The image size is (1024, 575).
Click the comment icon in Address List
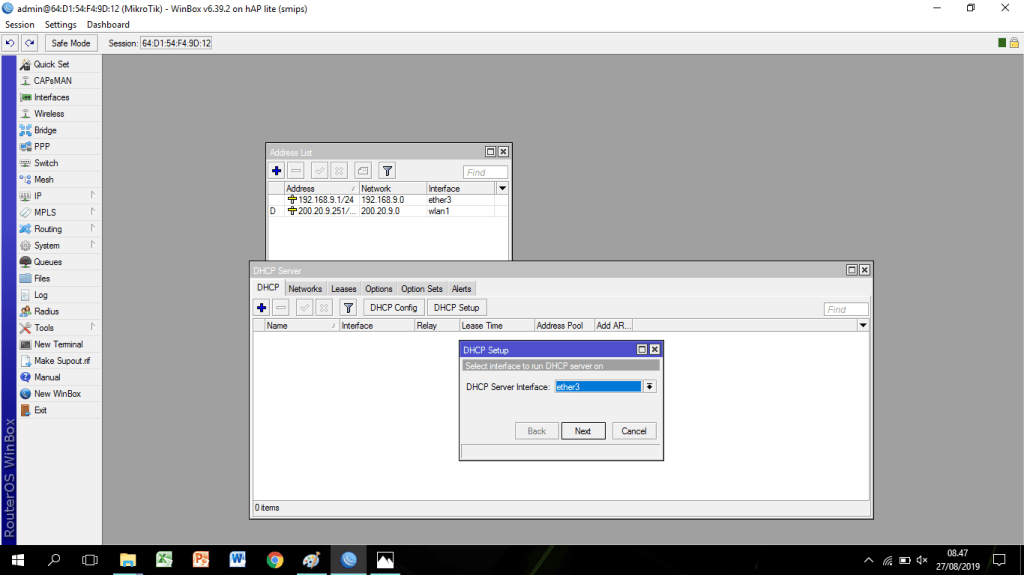[x=362, y=171]
